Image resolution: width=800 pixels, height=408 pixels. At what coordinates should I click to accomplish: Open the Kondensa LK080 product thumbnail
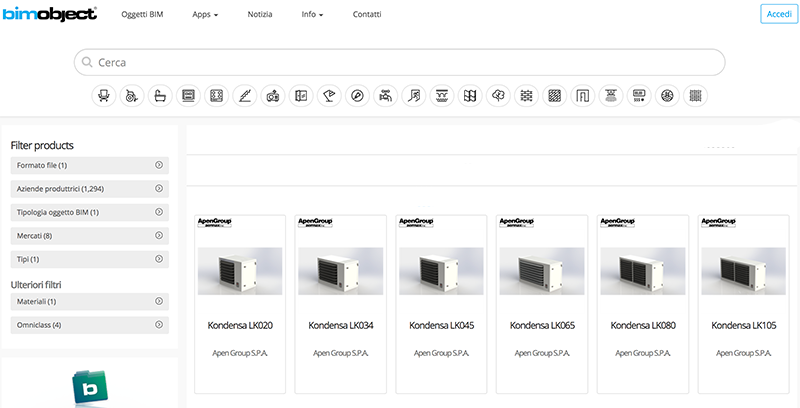643,271
